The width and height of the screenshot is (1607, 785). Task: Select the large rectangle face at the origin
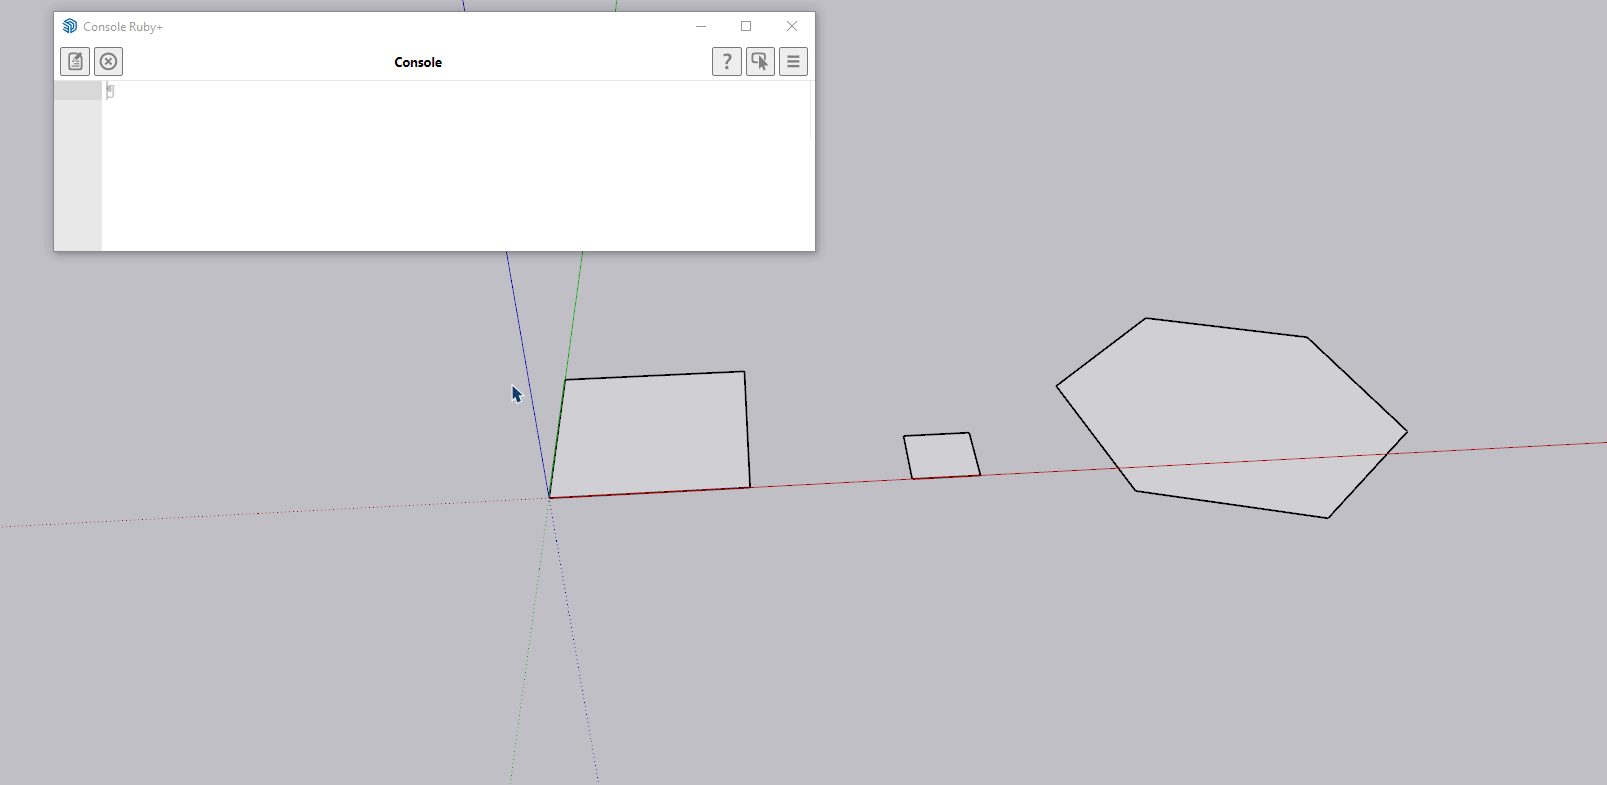(652, 435)
